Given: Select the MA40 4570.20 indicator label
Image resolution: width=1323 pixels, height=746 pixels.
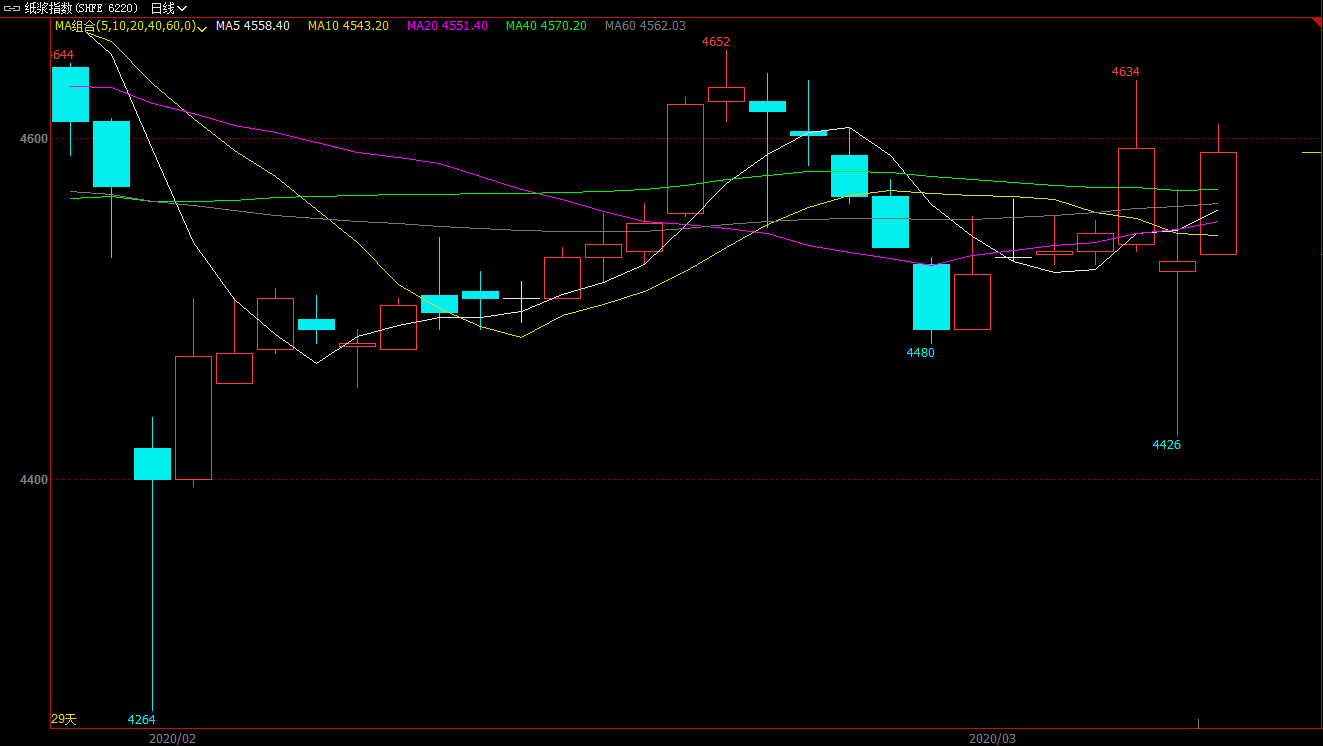Looking at the screenshot, I should click(x=546, y=26).
